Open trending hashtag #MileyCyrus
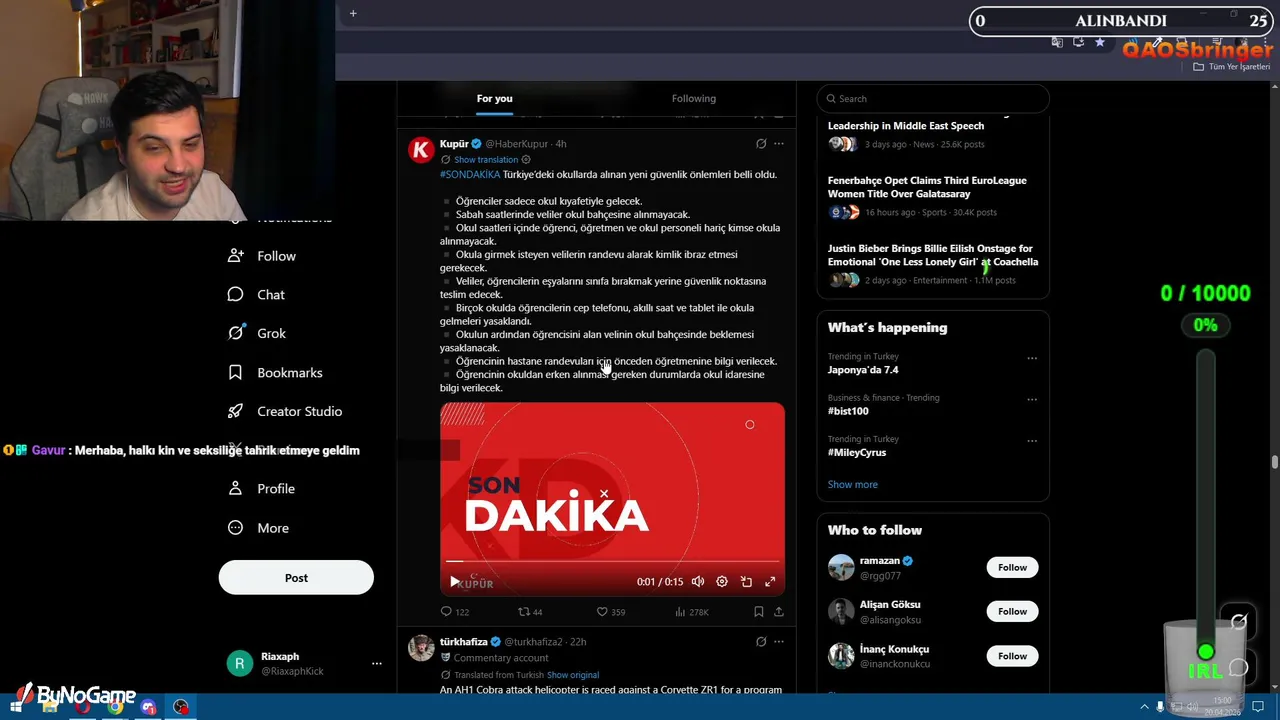The image size is (1280, 720). pos(857,452)
